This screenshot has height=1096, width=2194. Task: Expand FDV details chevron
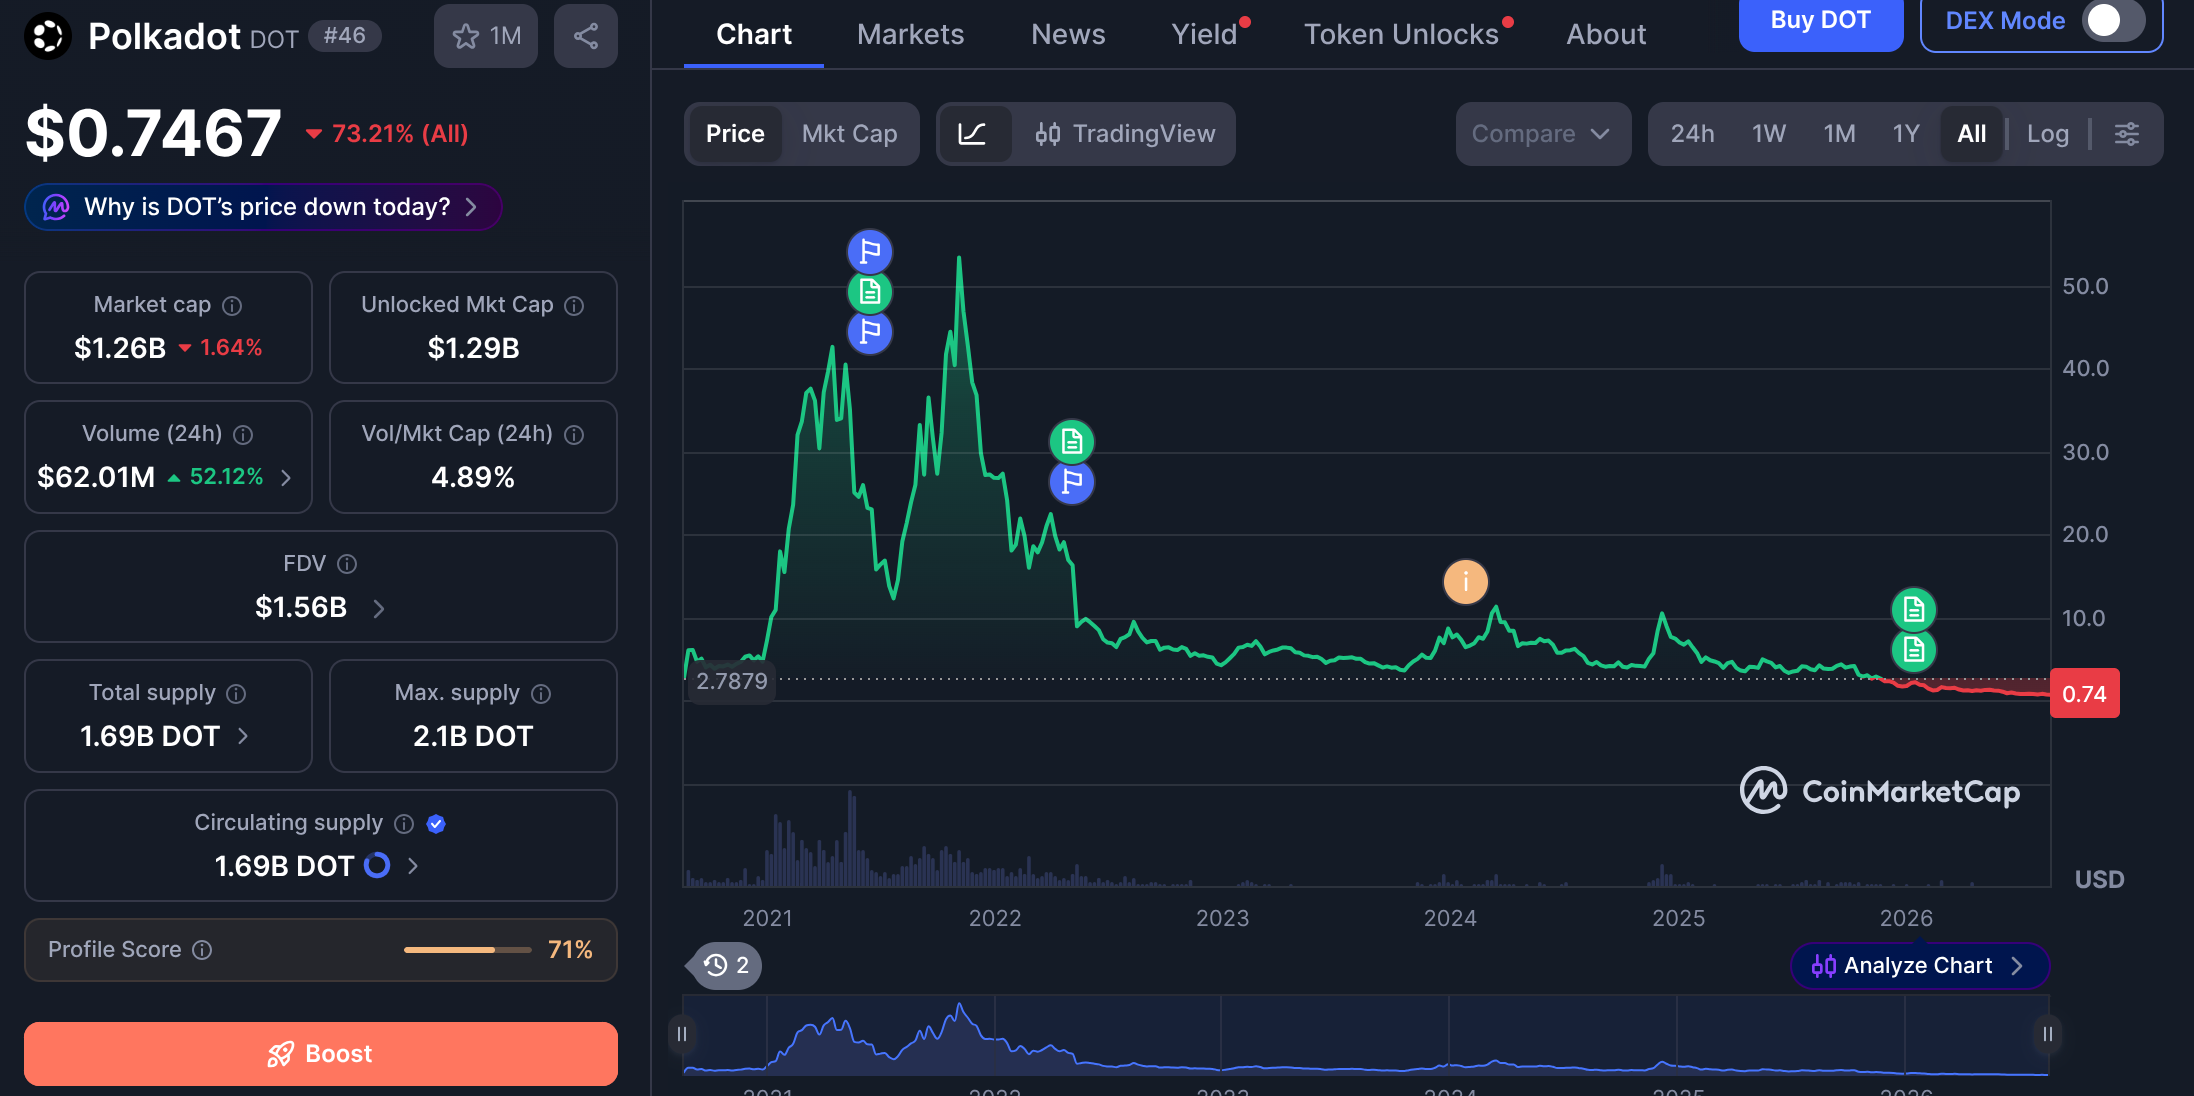[379, 608]
